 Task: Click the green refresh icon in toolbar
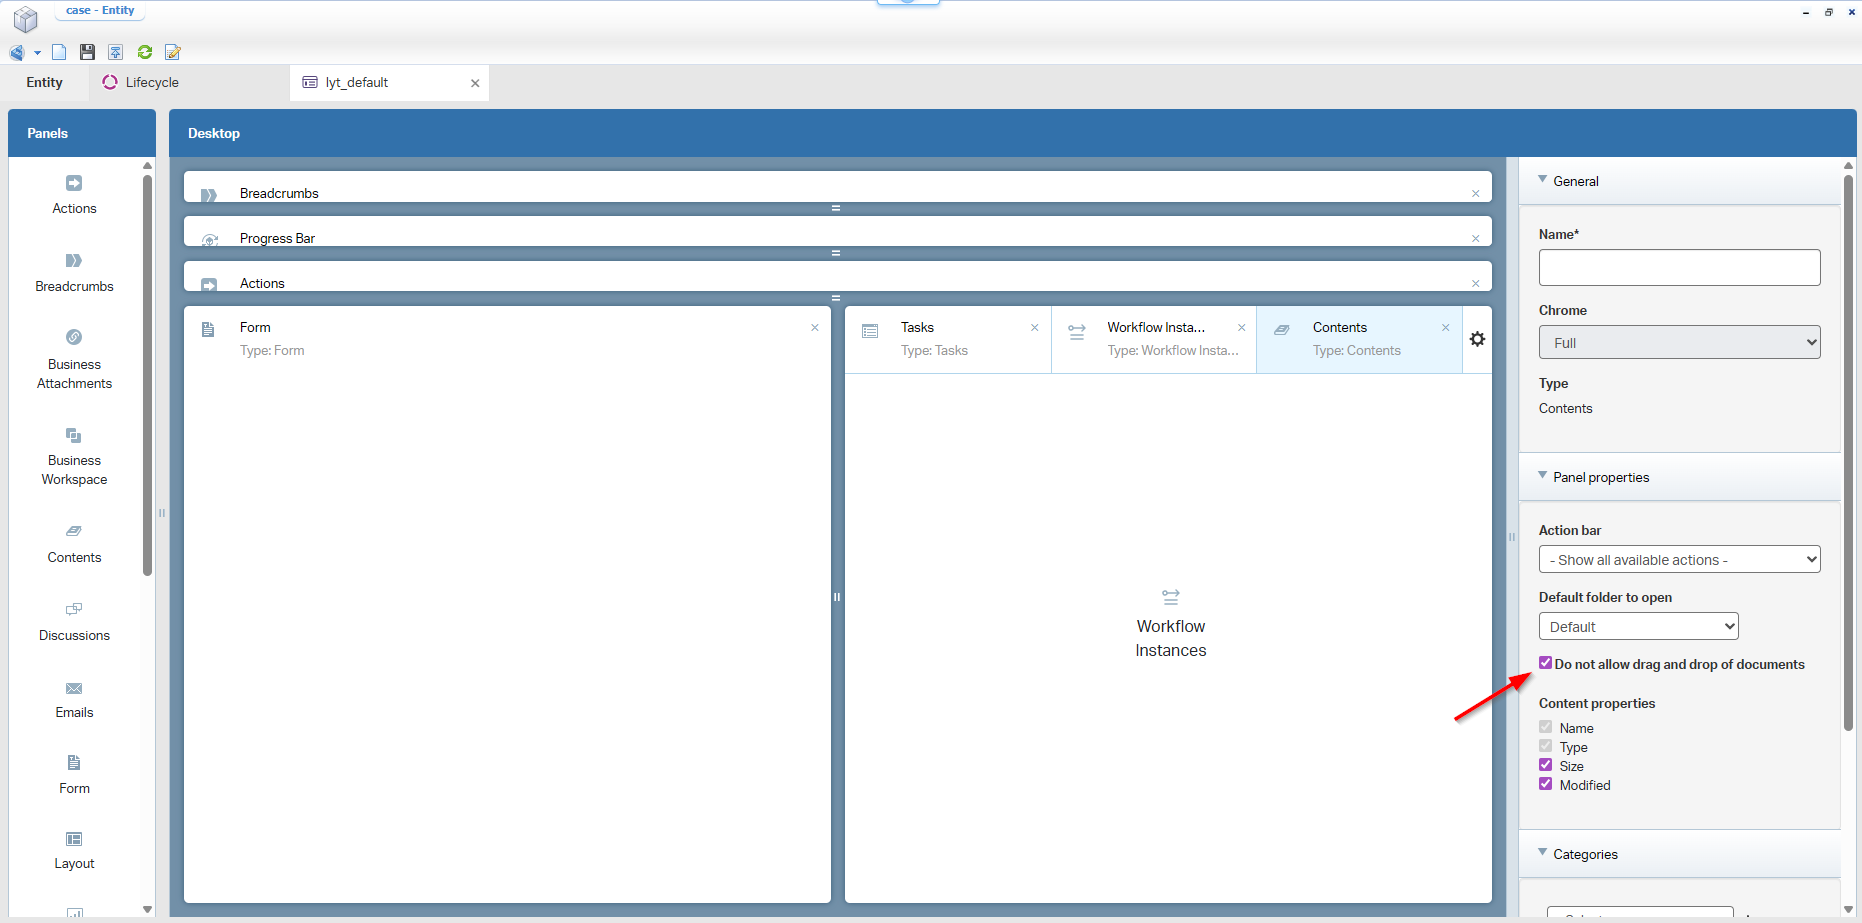[x=145, y=52]
